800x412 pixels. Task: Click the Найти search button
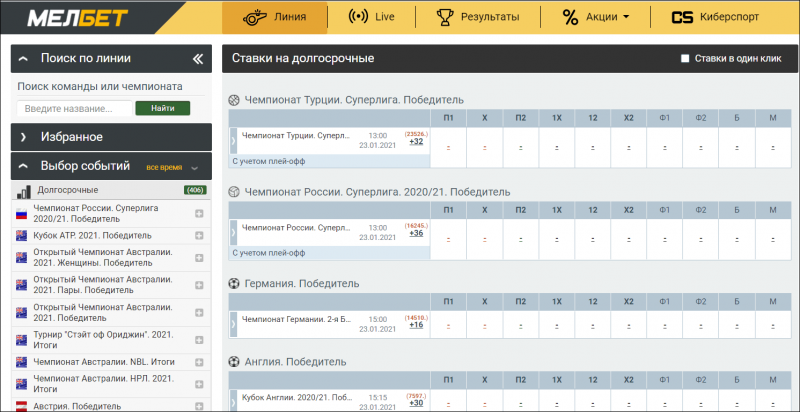163,108
